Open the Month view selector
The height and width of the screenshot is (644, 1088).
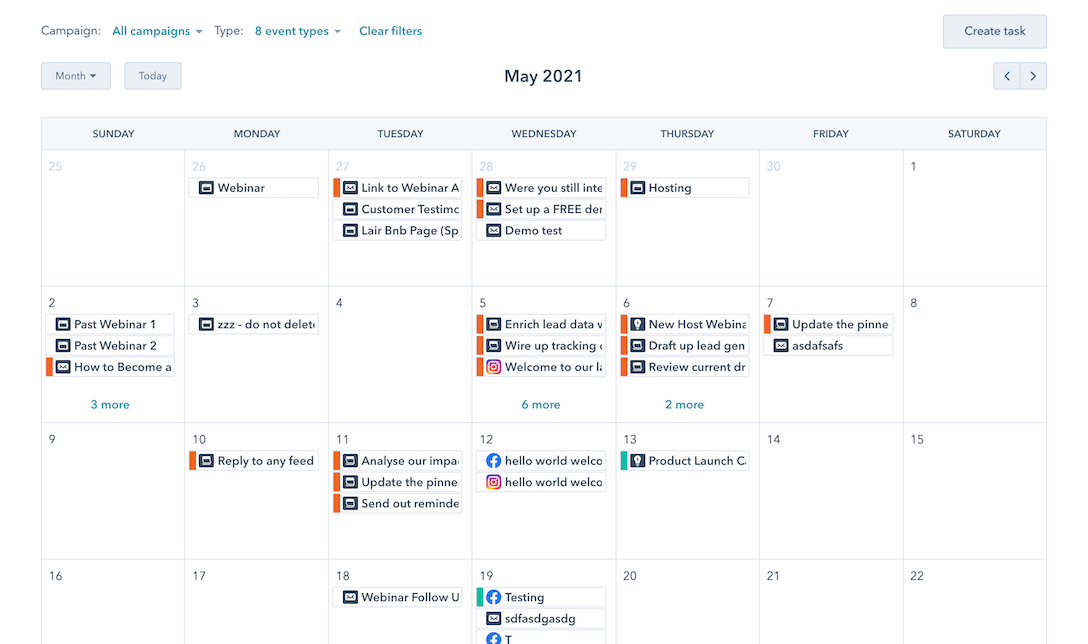[75, 75]
